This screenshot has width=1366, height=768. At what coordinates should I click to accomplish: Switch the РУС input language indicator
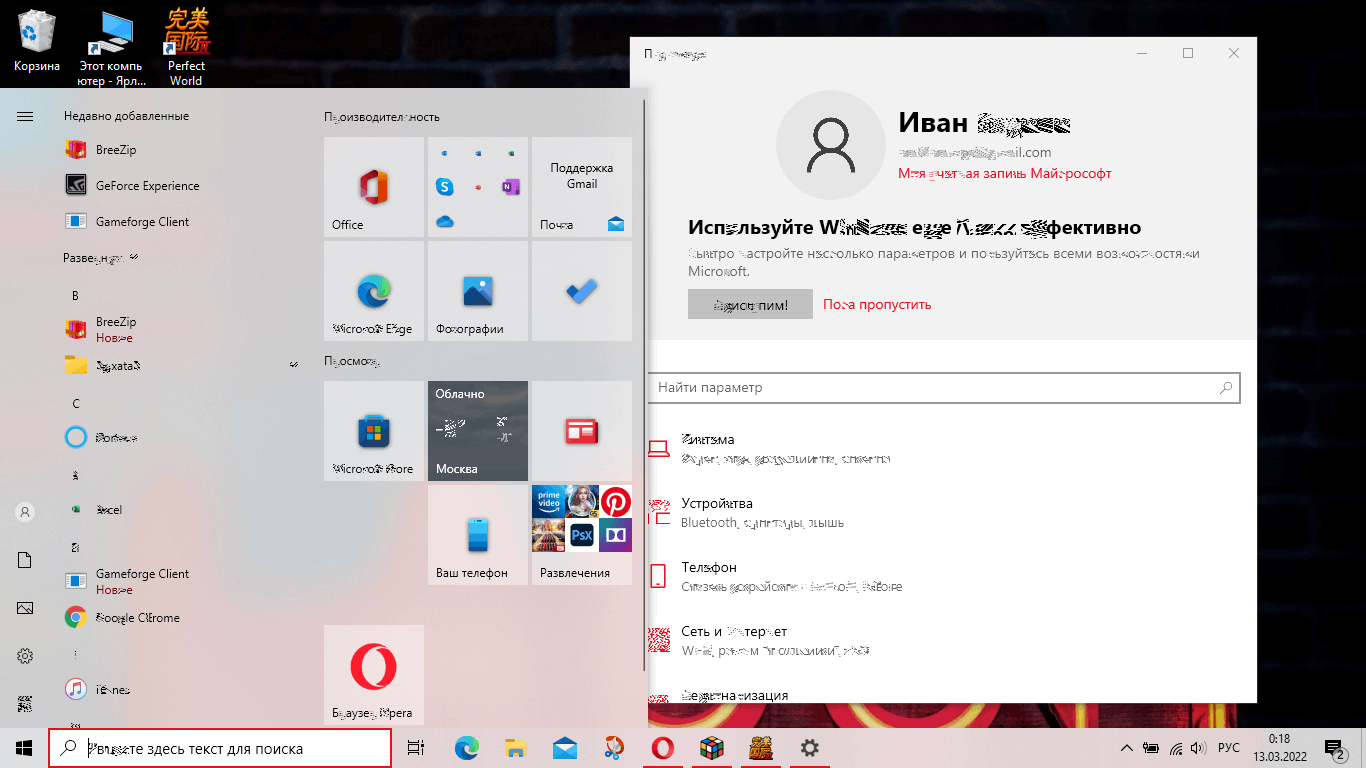1229,748
